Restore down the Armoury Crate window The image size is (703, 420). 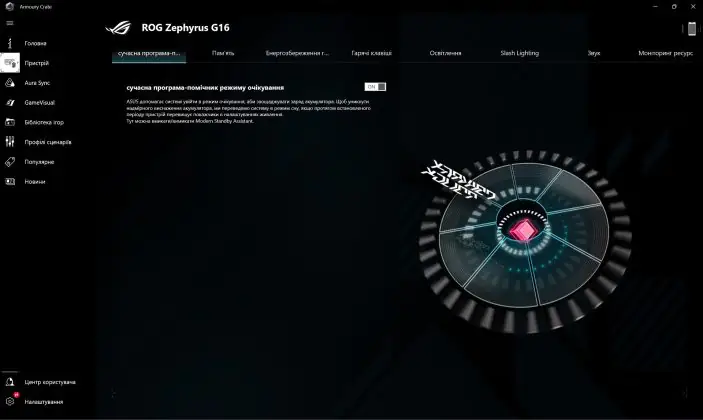click(x=674, y=6)
